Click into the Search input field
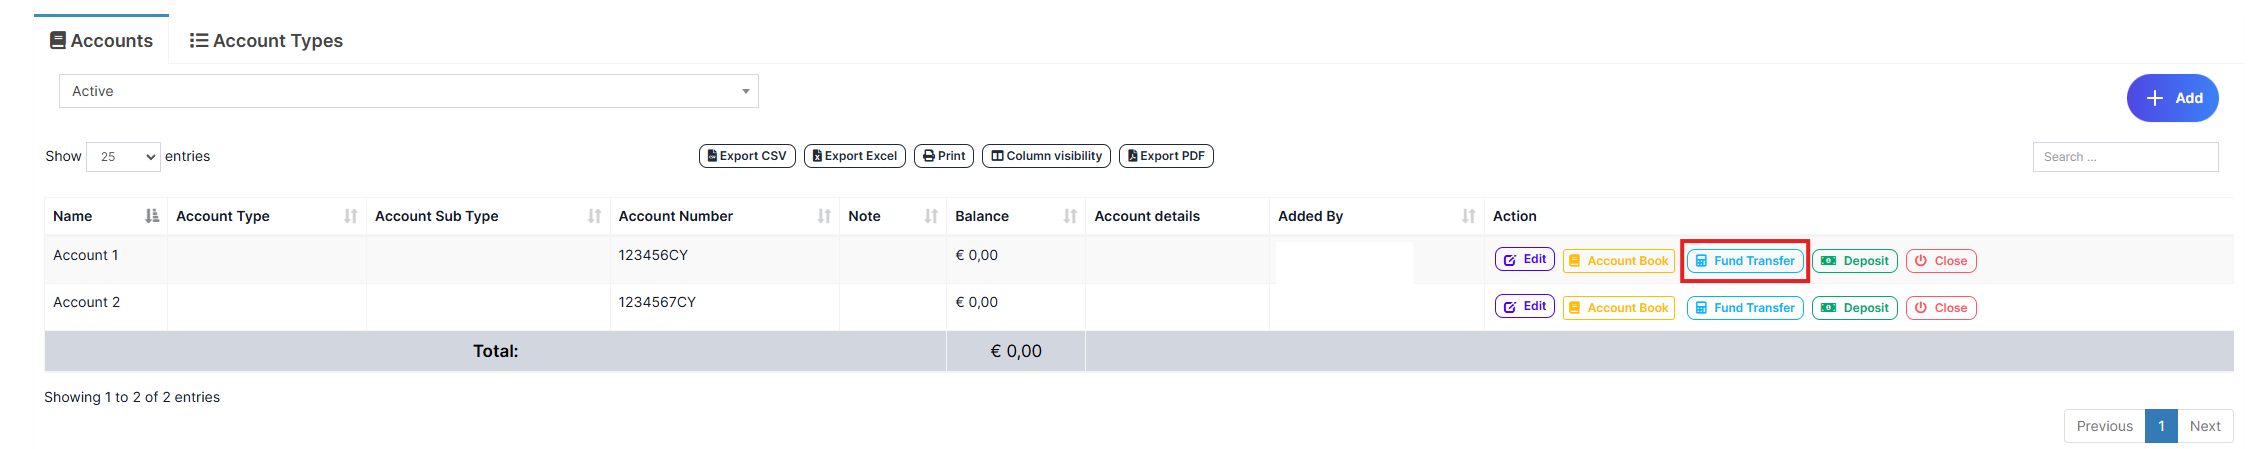This screenshot has height=449, width=2250. click(x=2125, y=157)
